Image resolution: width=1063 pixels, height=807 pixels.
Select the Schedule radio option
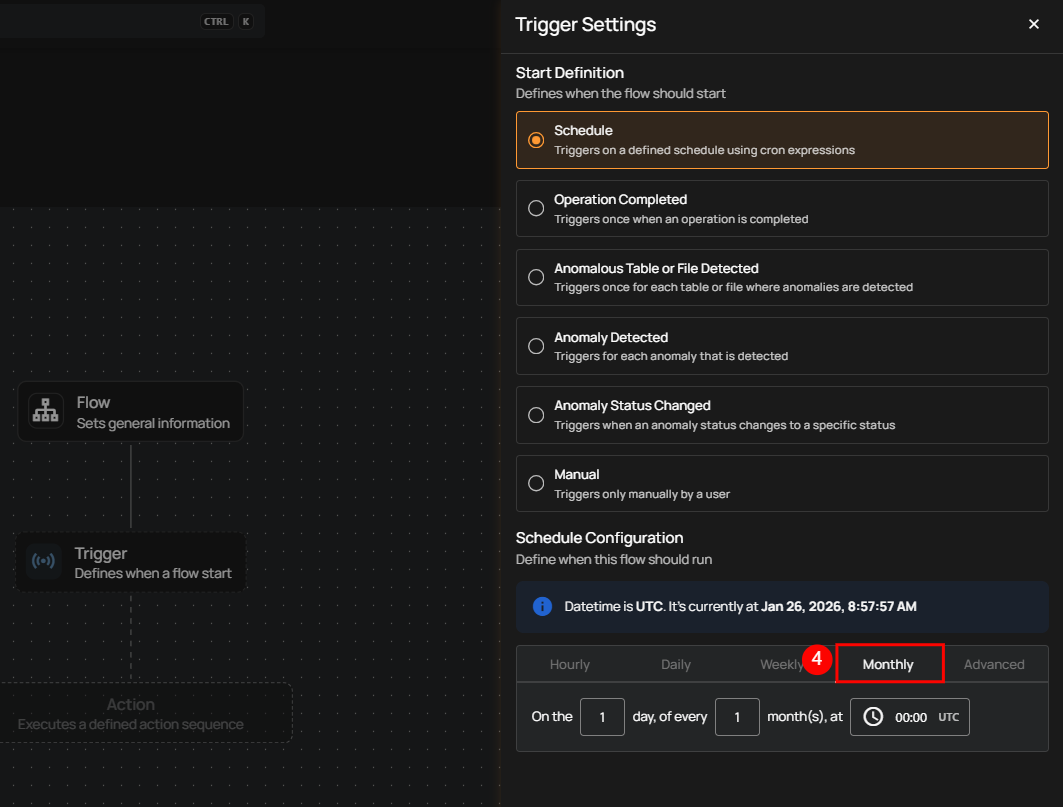tap(536, 140)
